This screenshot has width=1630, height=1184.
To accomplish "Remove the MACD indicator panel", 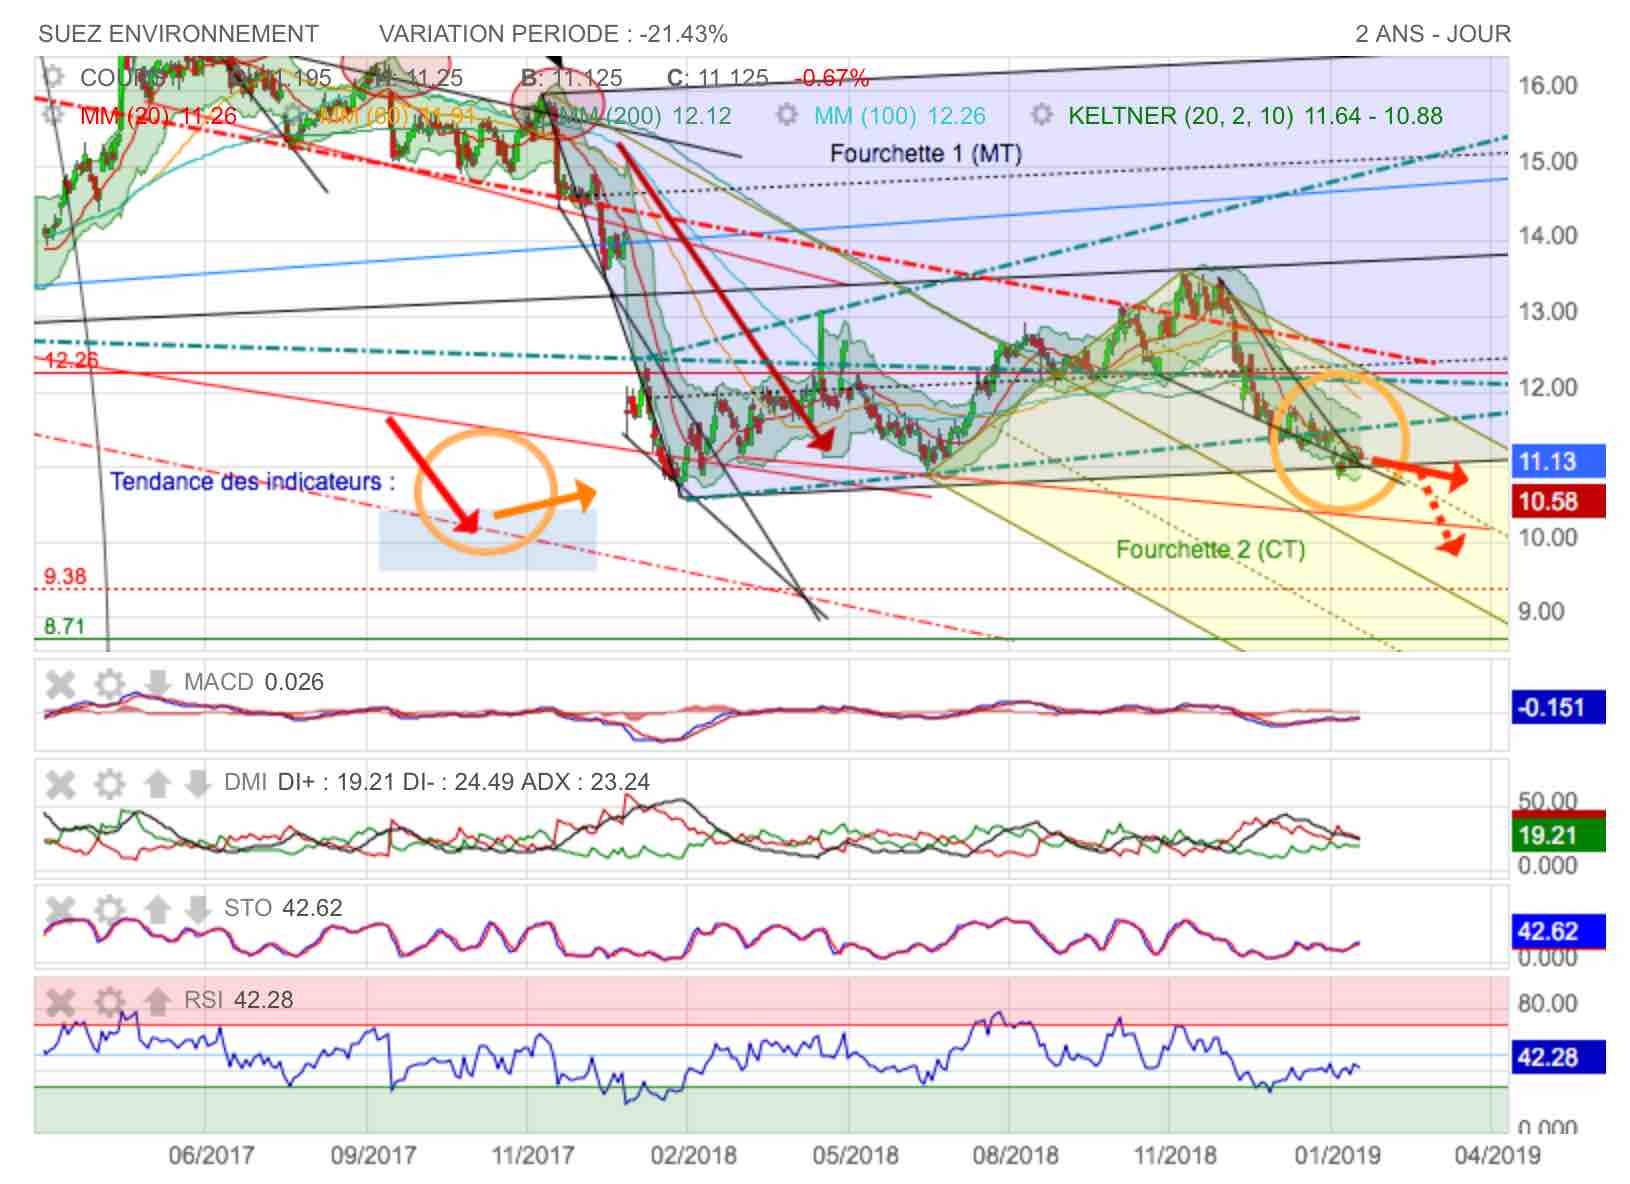I will (x=61, y=684).
